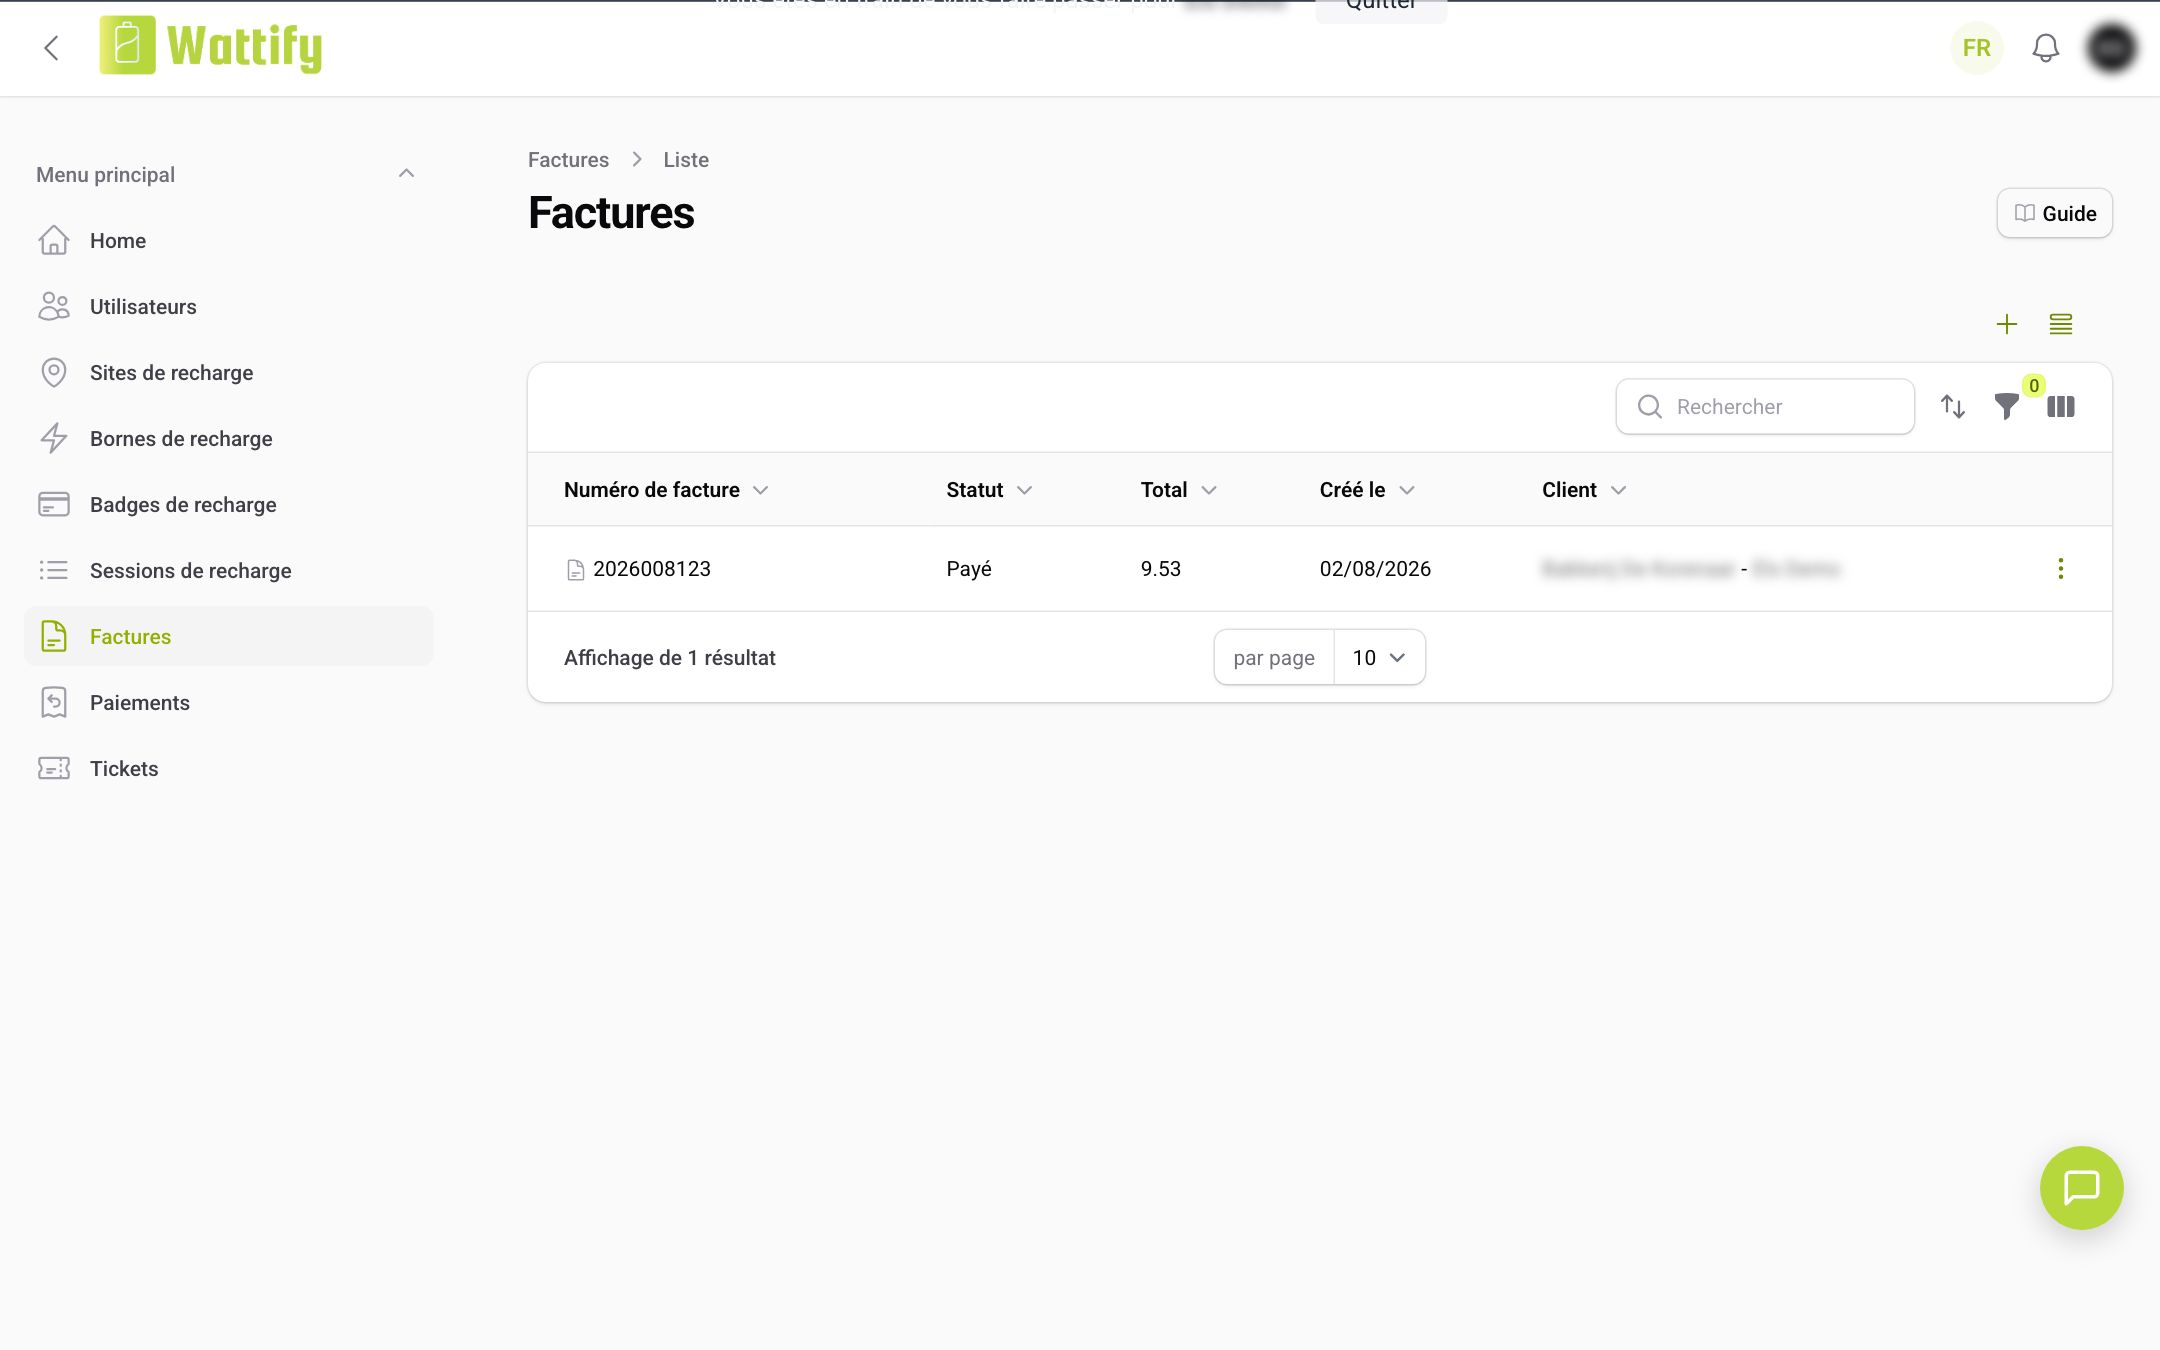Open Badges de recharge menu item
This screenshot has width=2160, height=1350.
[x=228, y=504]
